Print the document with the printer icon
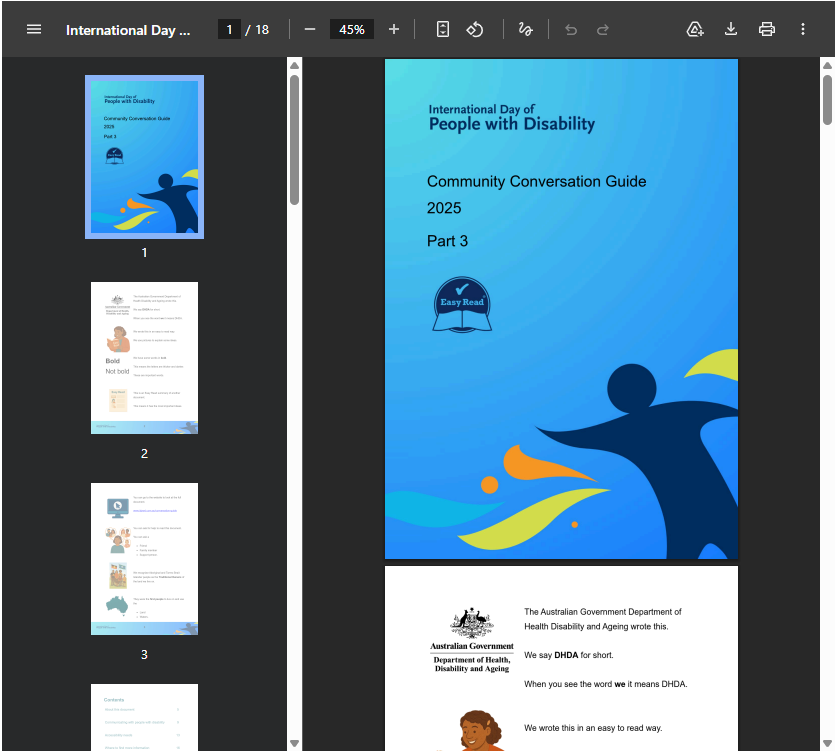The height and width of the screenshot is (751, 835). click(766, 29)
